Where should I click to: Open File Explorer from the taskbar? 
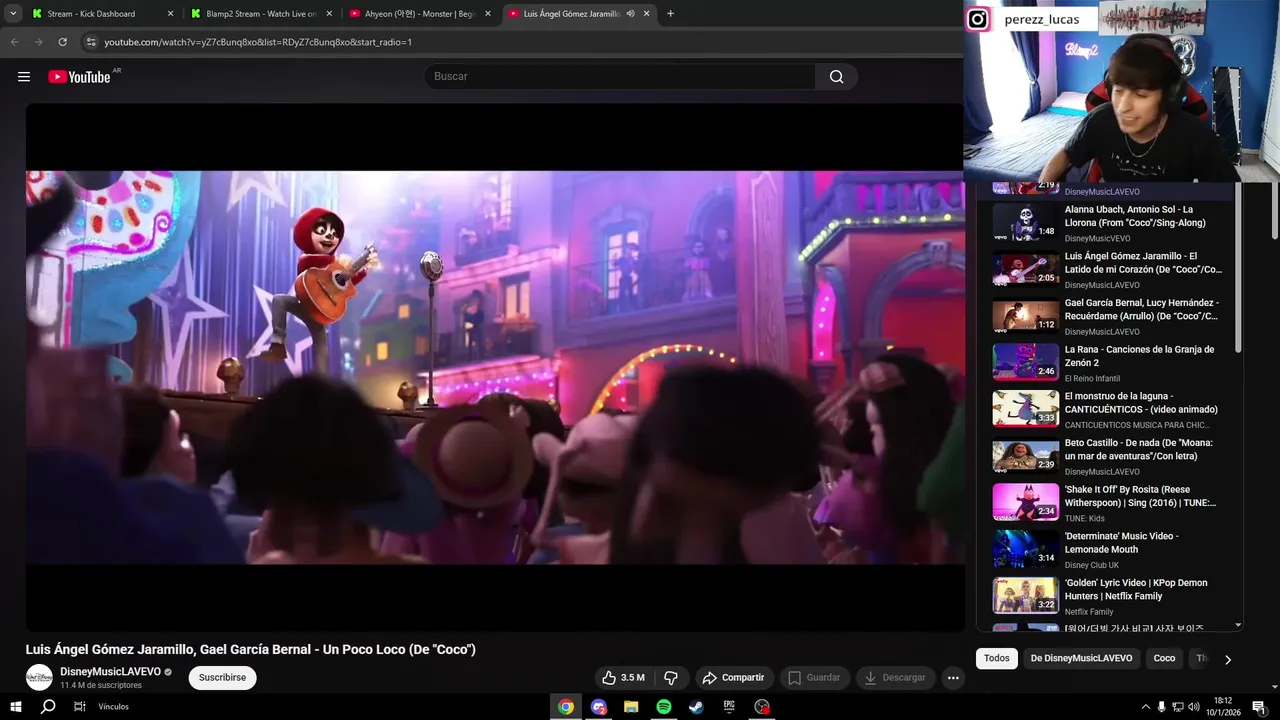point(631,707)
